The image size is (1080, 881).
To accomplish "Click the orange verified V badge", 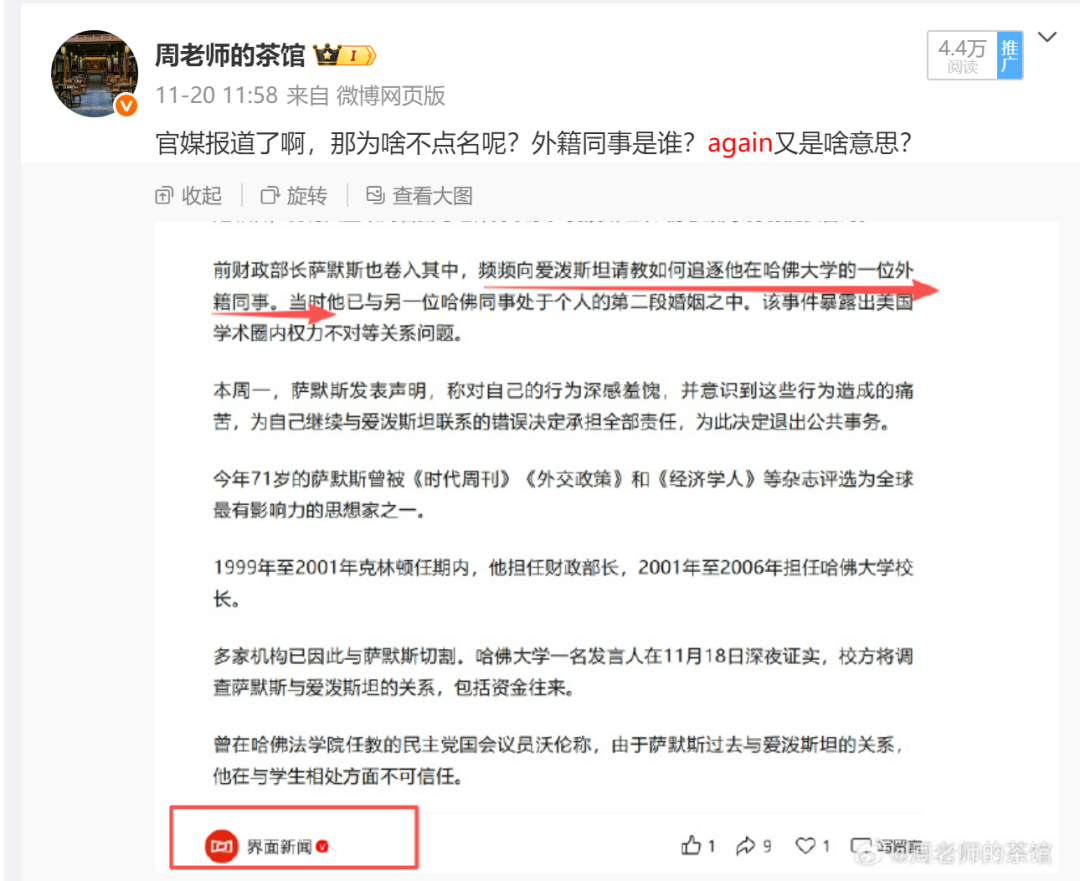I will [126, 105].
